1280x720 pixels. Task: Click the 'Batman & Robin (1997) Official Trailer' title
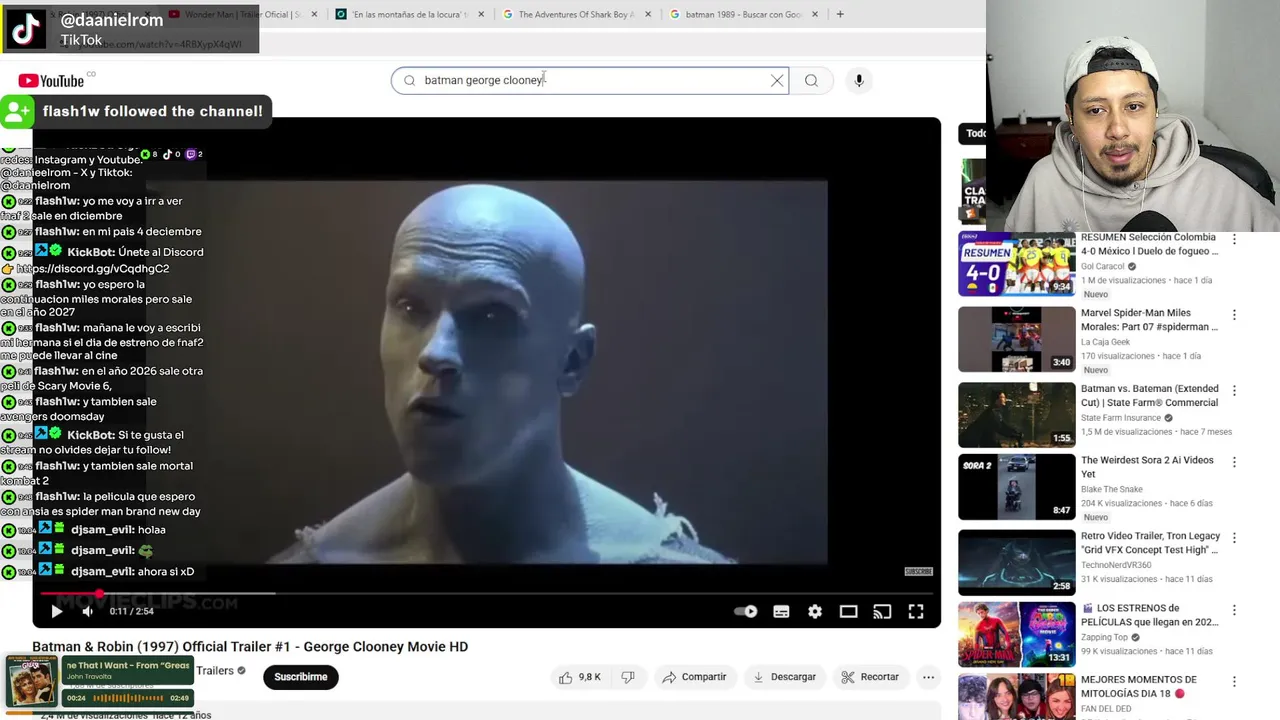point(250,647)
